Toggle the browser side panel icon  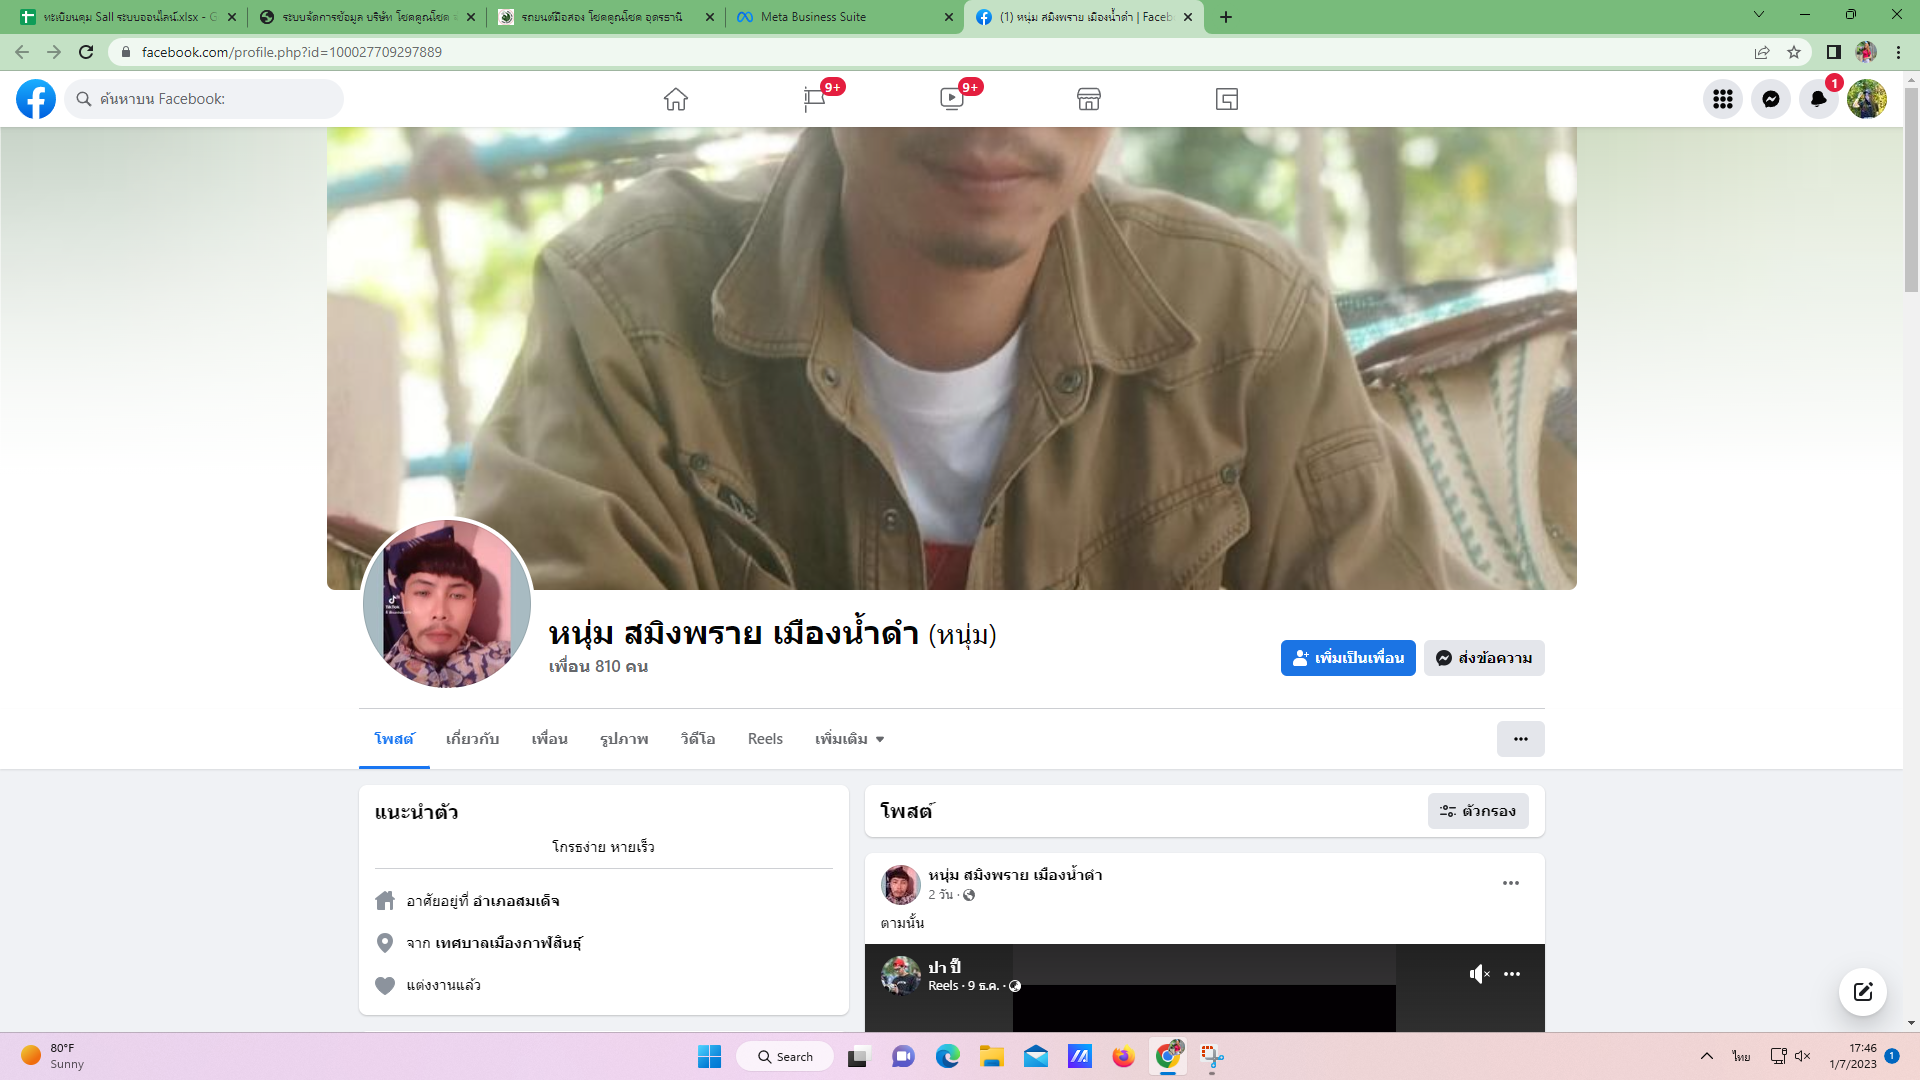1833,52
